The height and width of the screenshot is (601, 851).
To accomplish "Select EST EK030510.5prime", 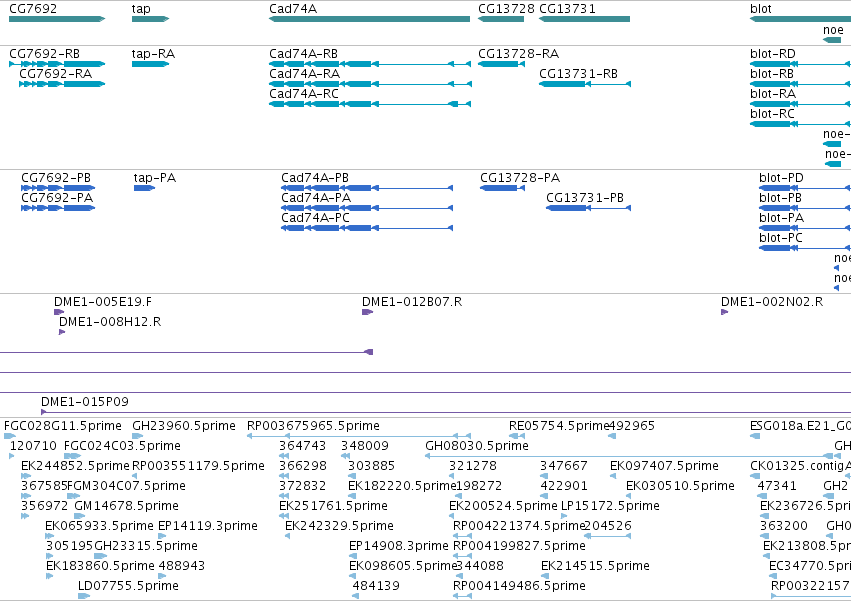I will 628,496.
